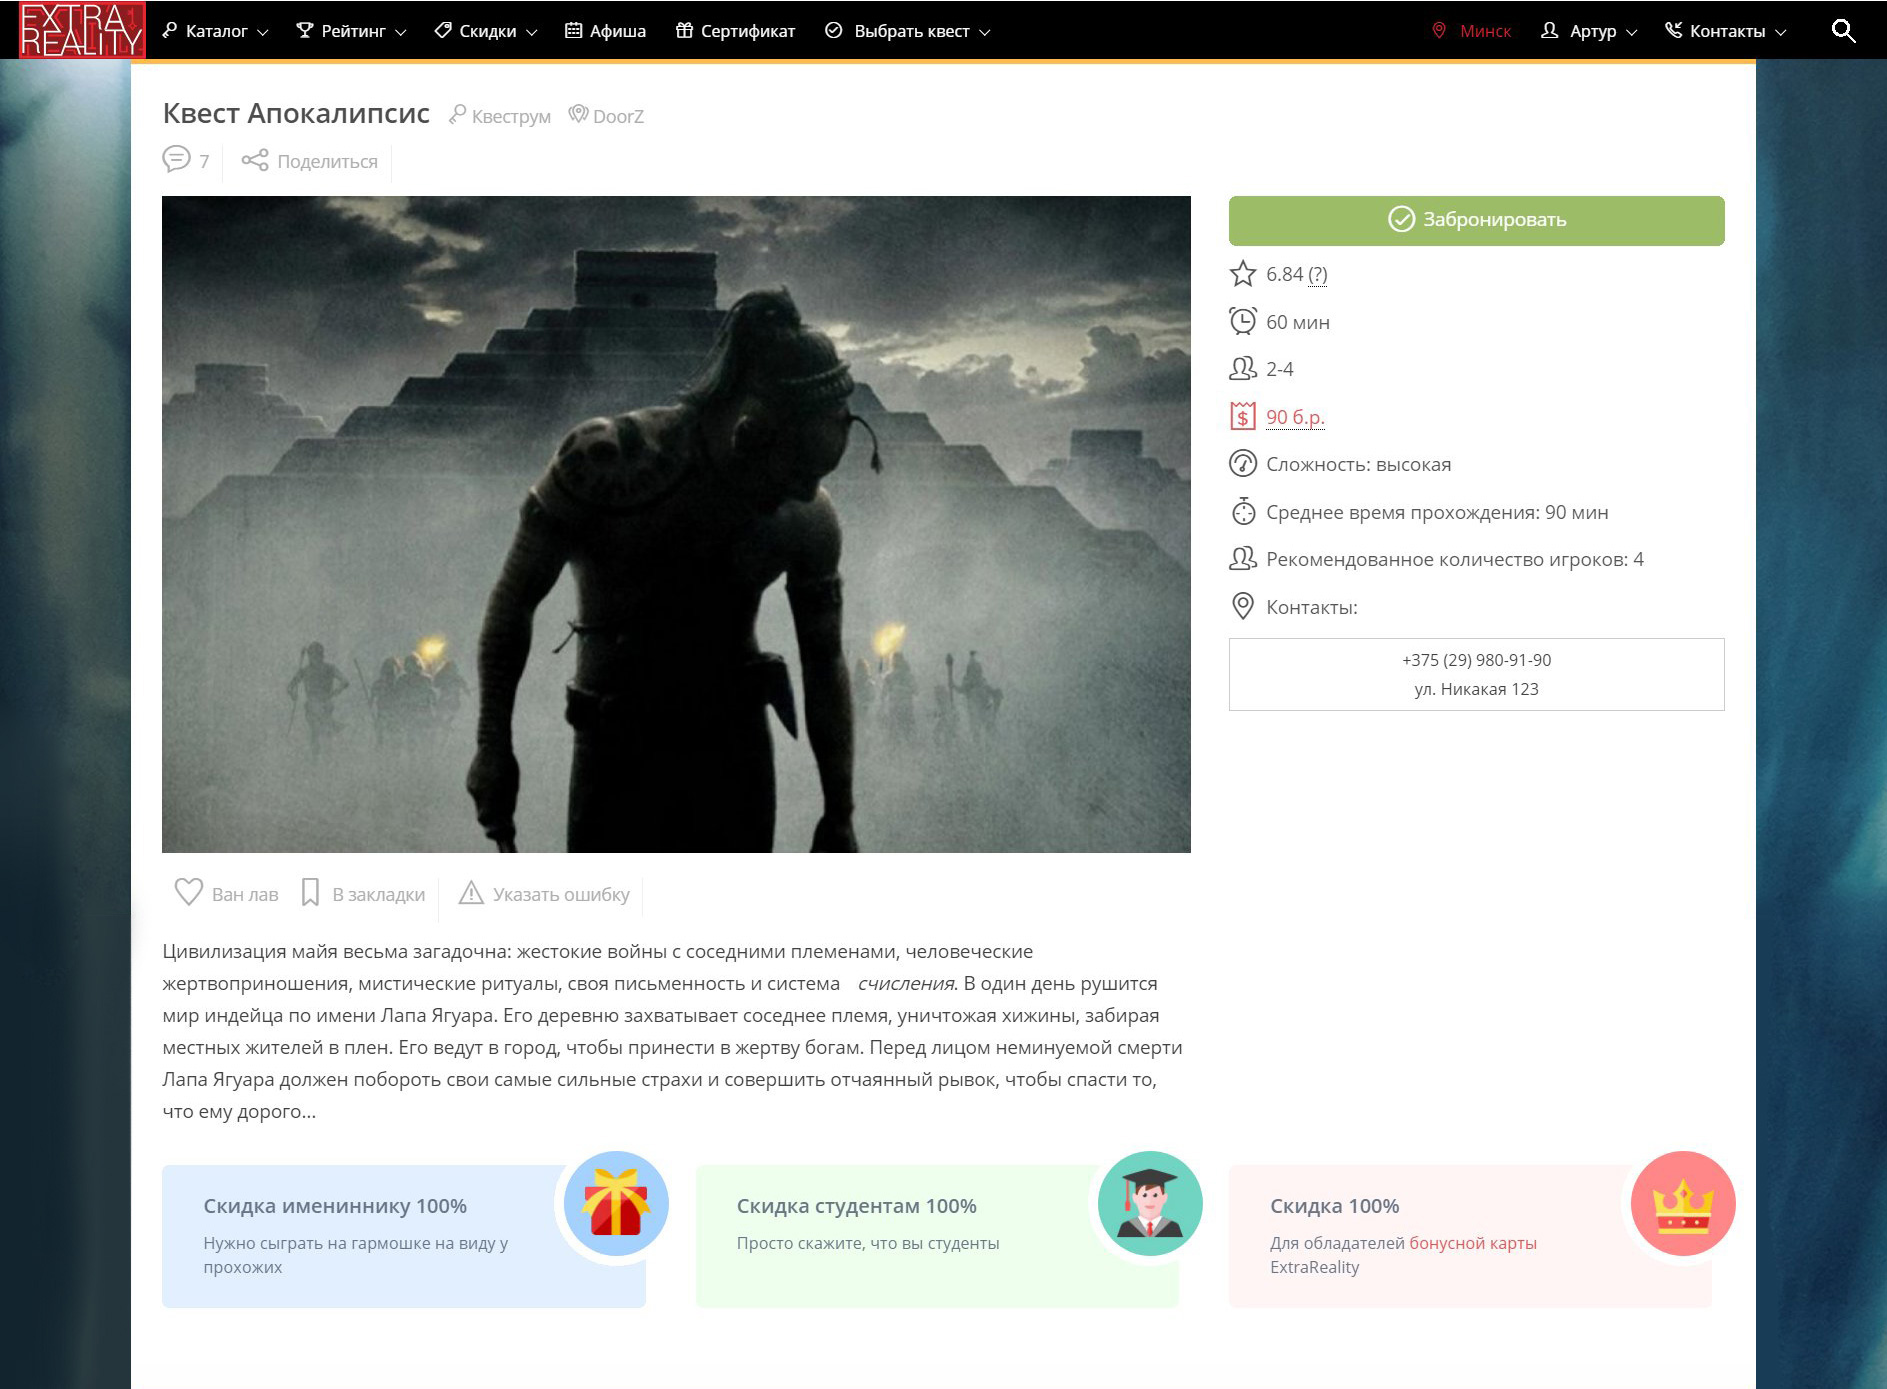Click the red location pin near Минск
The image size is (1887, 1389).
click(x=1439, y=31)
